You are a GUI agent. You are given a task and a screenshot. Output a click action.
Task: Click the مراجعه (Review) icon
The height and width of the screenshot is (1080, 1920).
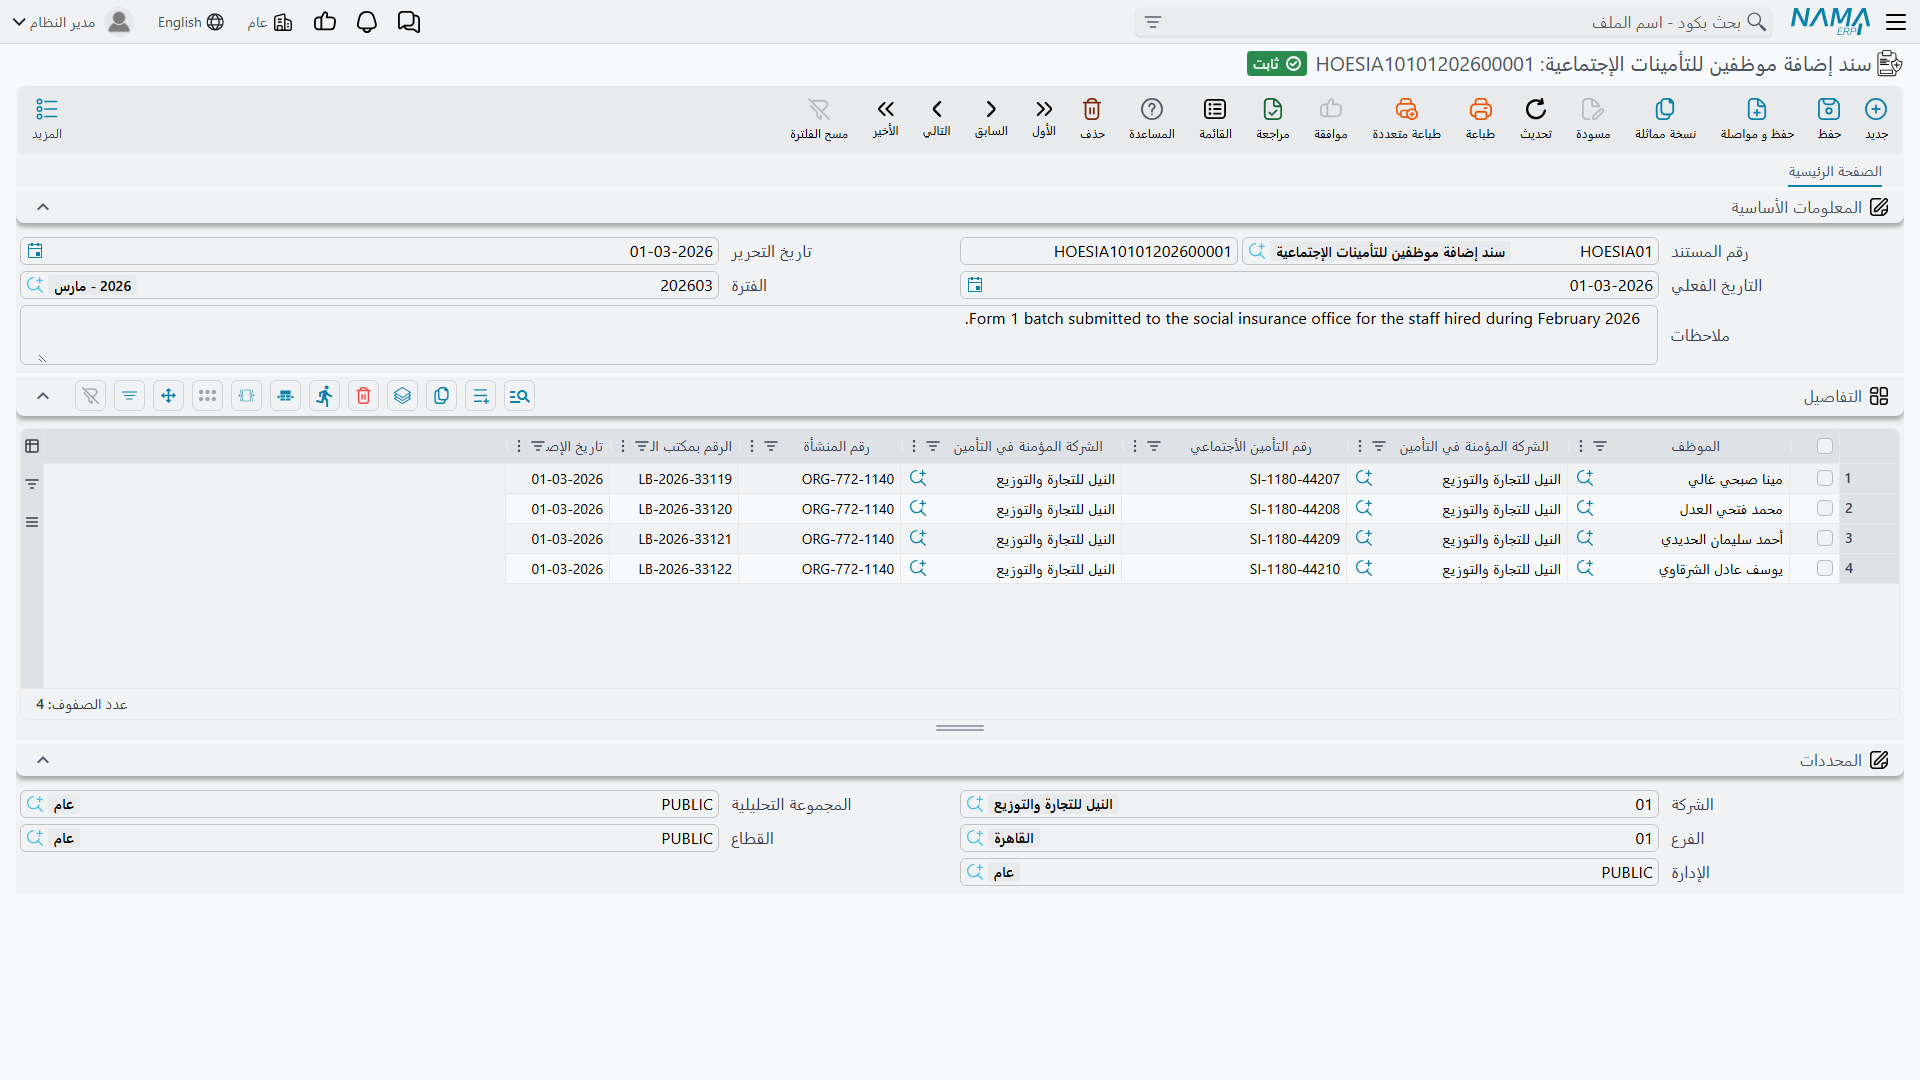click(1273, 109)
